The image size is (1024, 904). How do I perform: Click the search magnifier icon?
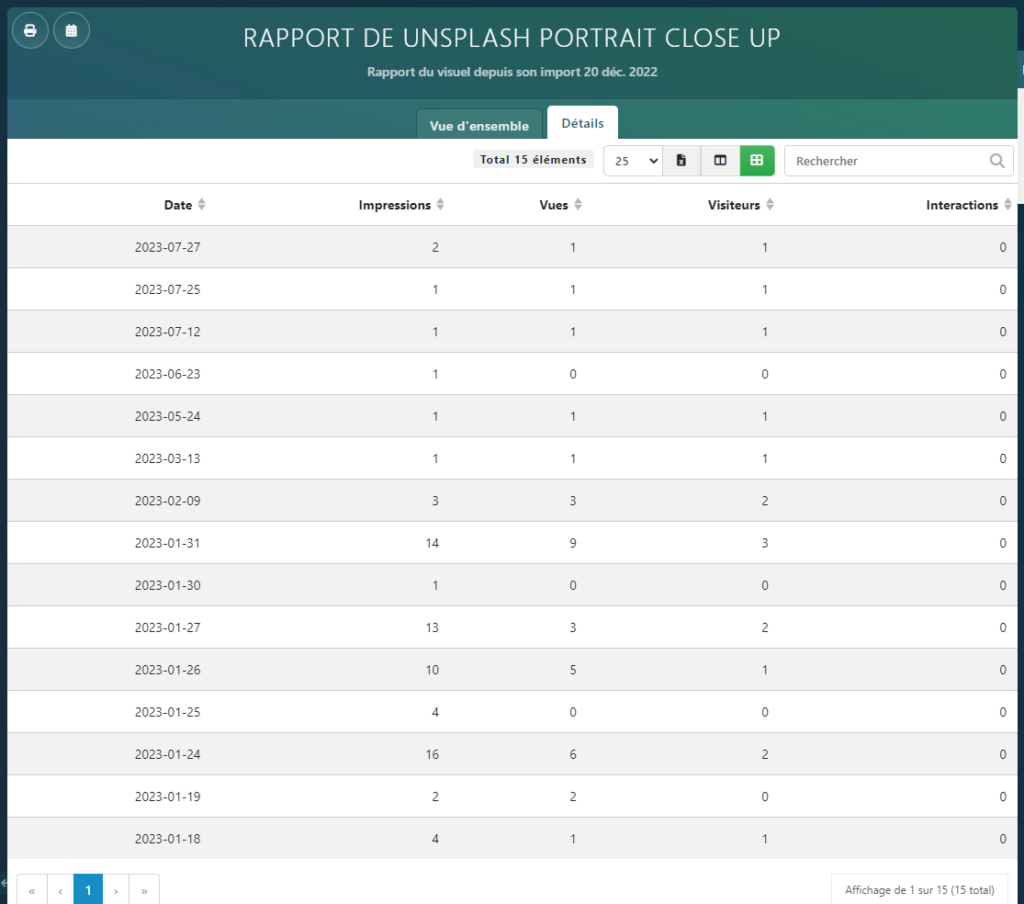coord(997,160)
